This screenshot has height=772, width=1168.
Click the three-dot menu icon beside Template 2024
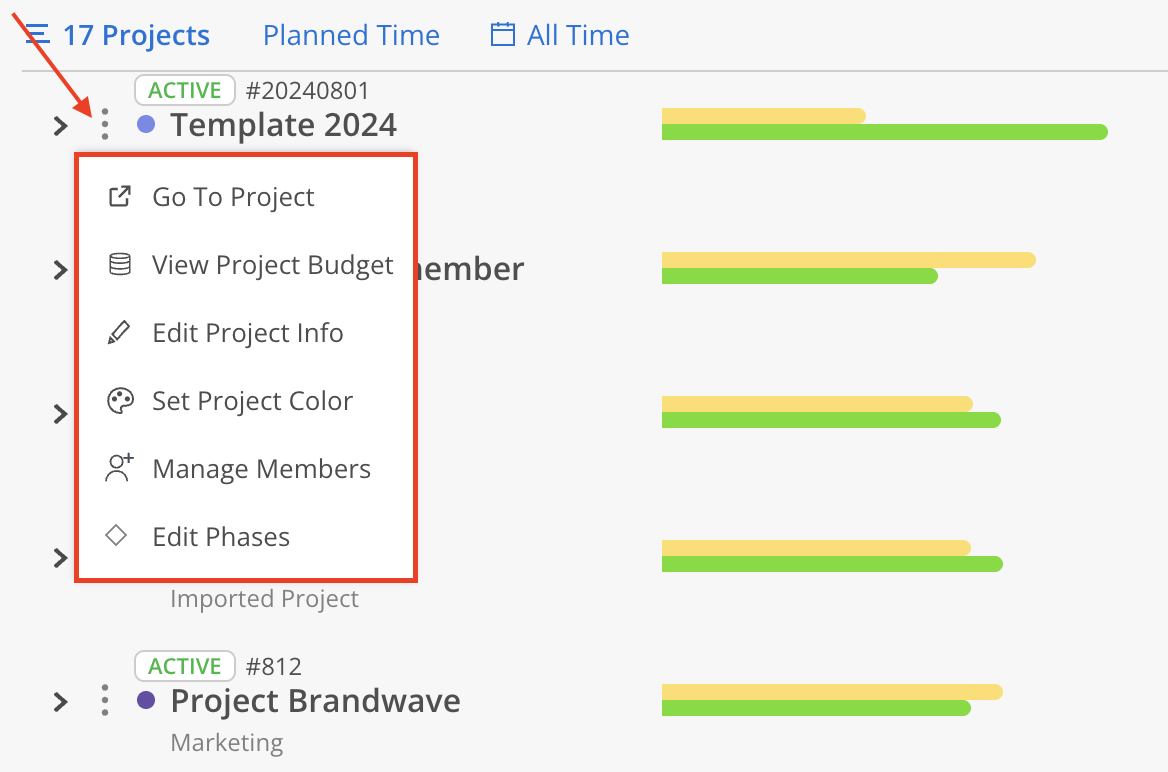click(x=105, y=124)
